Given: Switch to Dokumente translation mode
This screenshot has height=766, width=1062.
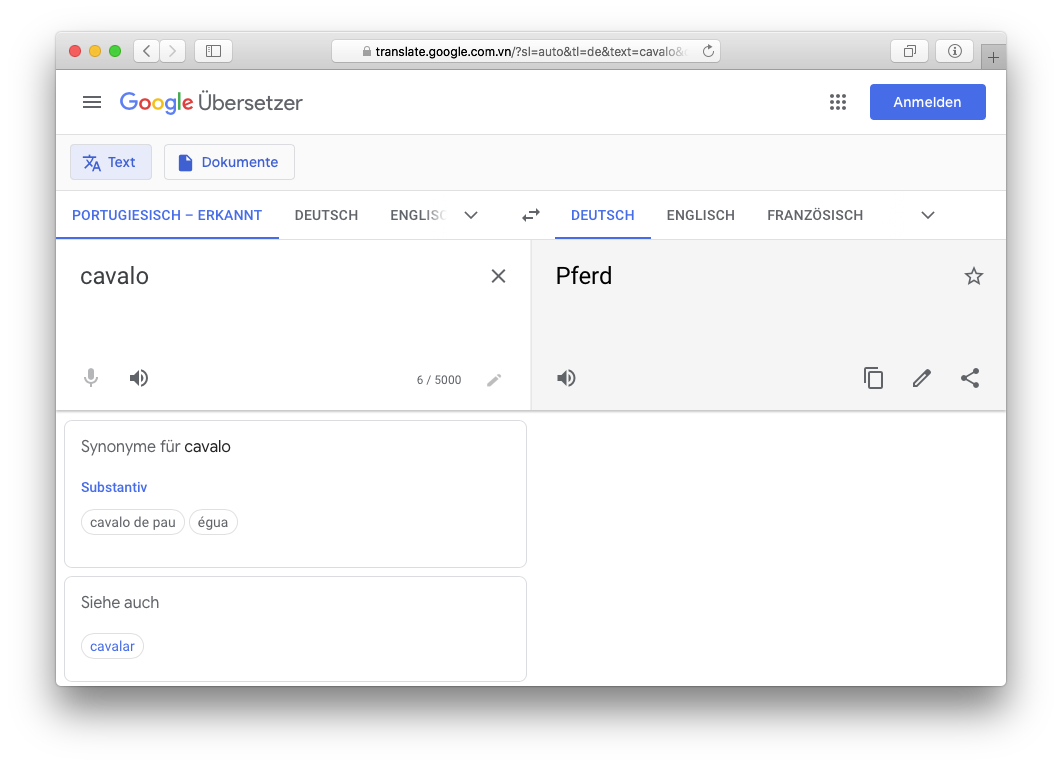Looking at the screenshot, I should [x=229, y=162].
